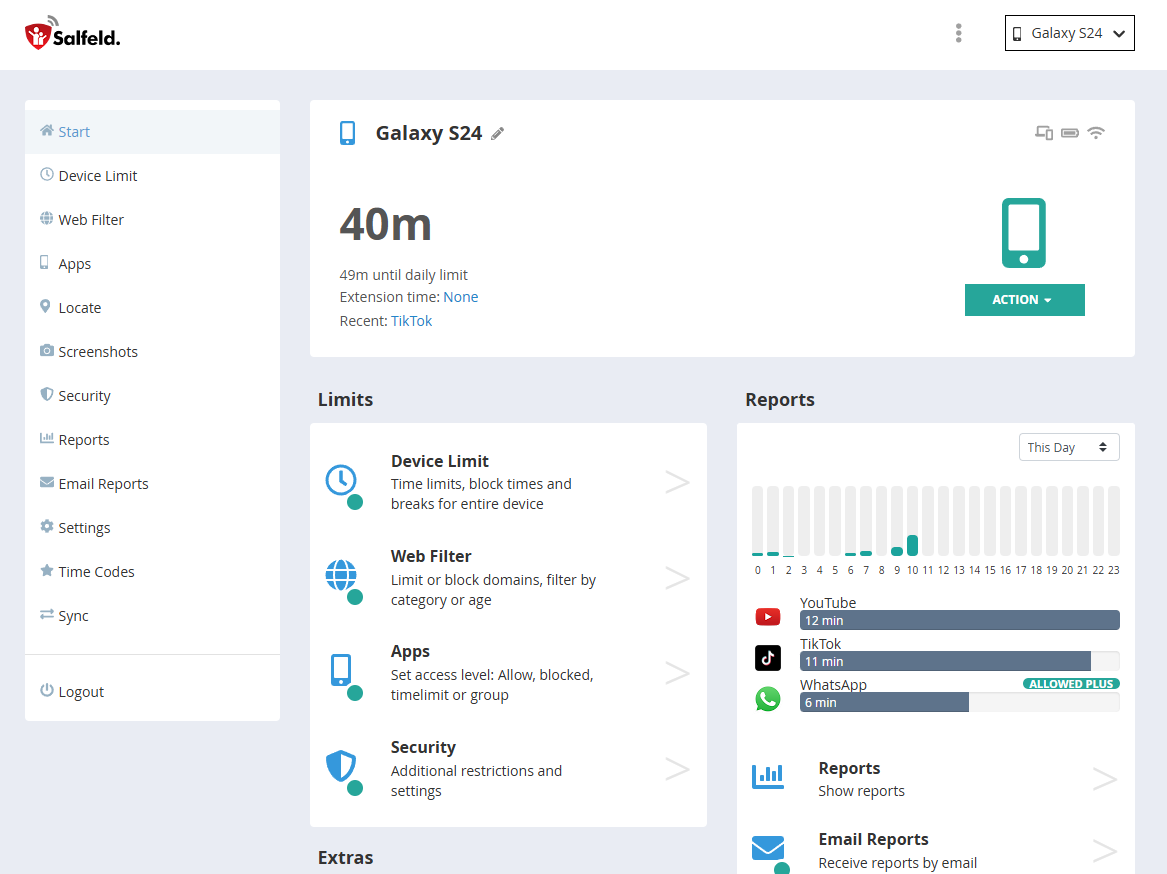Click the TikTok app icon in reports
1167x874 pixels.
767,657
